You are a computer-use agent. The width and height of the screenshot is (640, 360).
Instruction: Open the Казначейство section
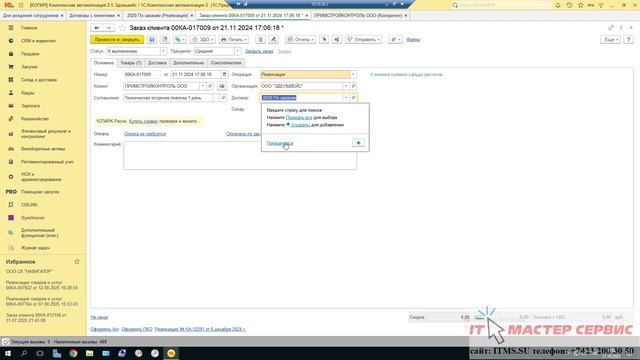click(x=35, y=119)
